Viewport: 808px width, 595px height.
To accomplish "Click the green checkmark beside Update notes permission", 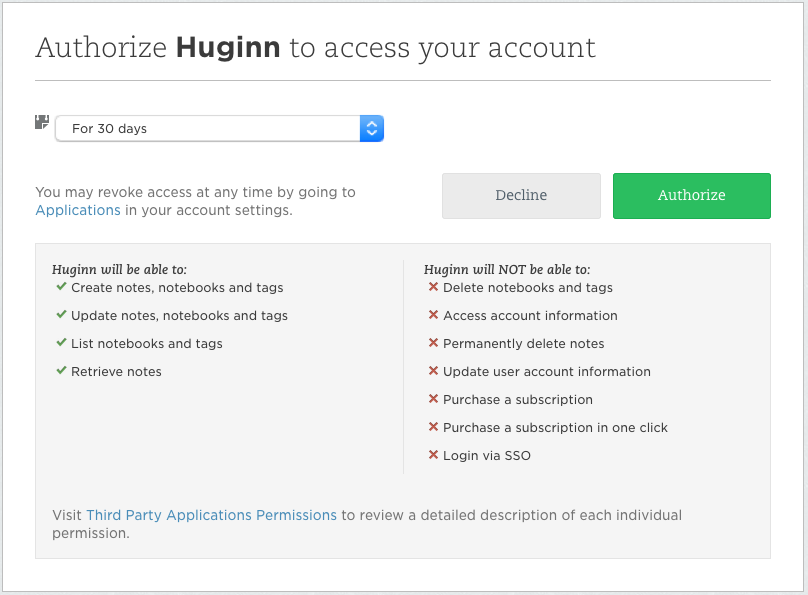I will 60,315.
